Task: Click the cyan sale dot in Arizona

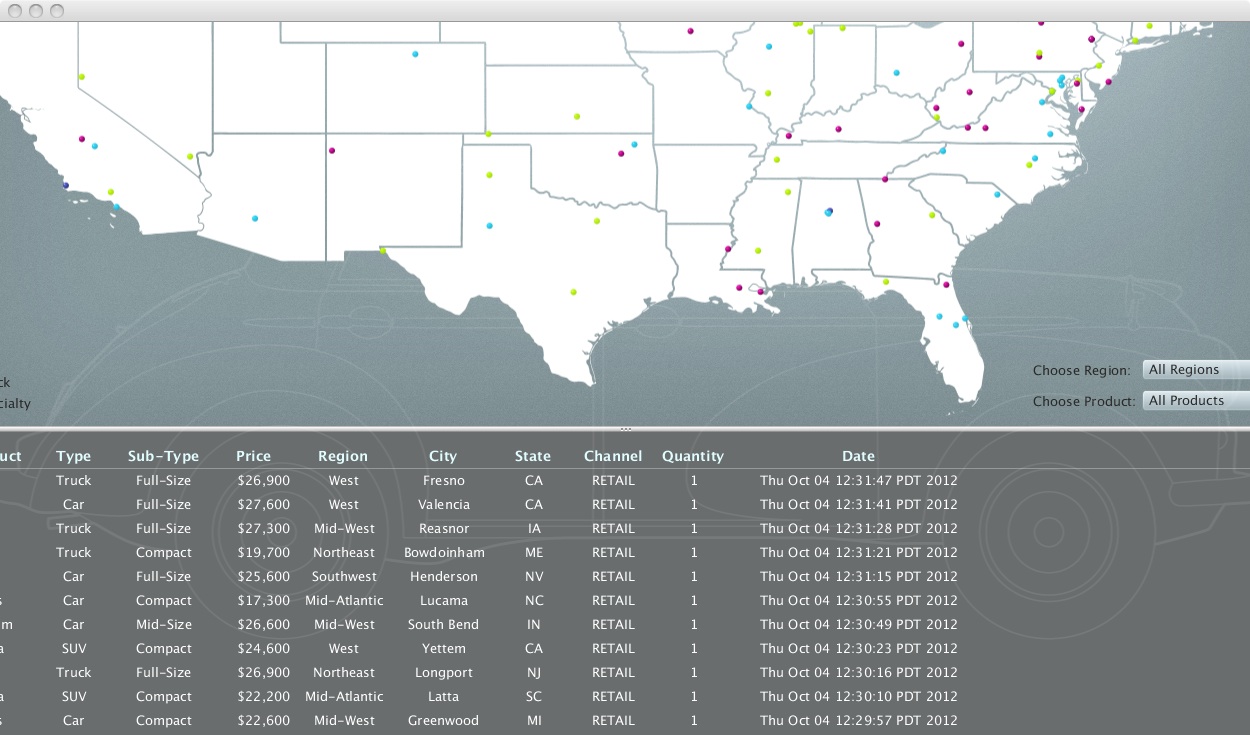Action: tap(255, 218)
